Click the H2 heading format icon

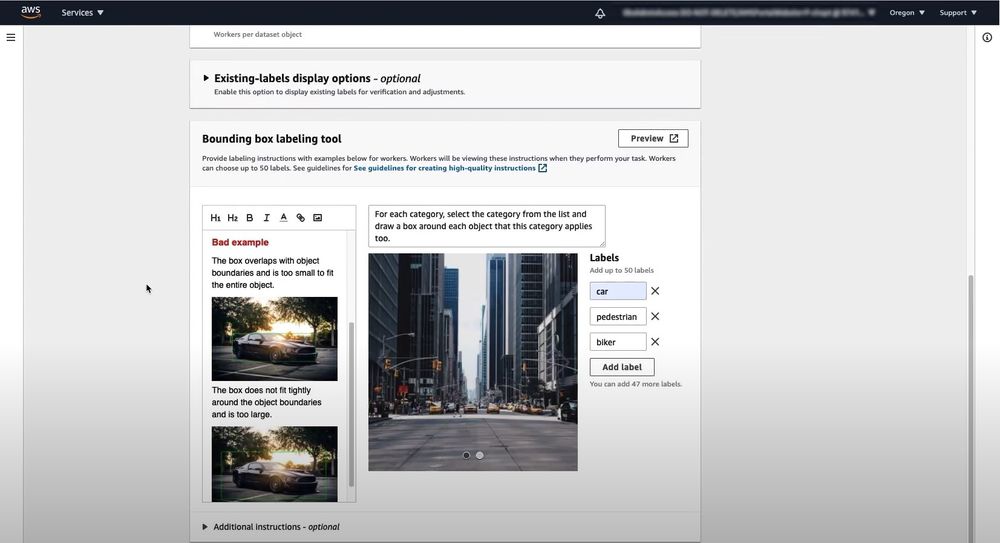coord(232,218)
